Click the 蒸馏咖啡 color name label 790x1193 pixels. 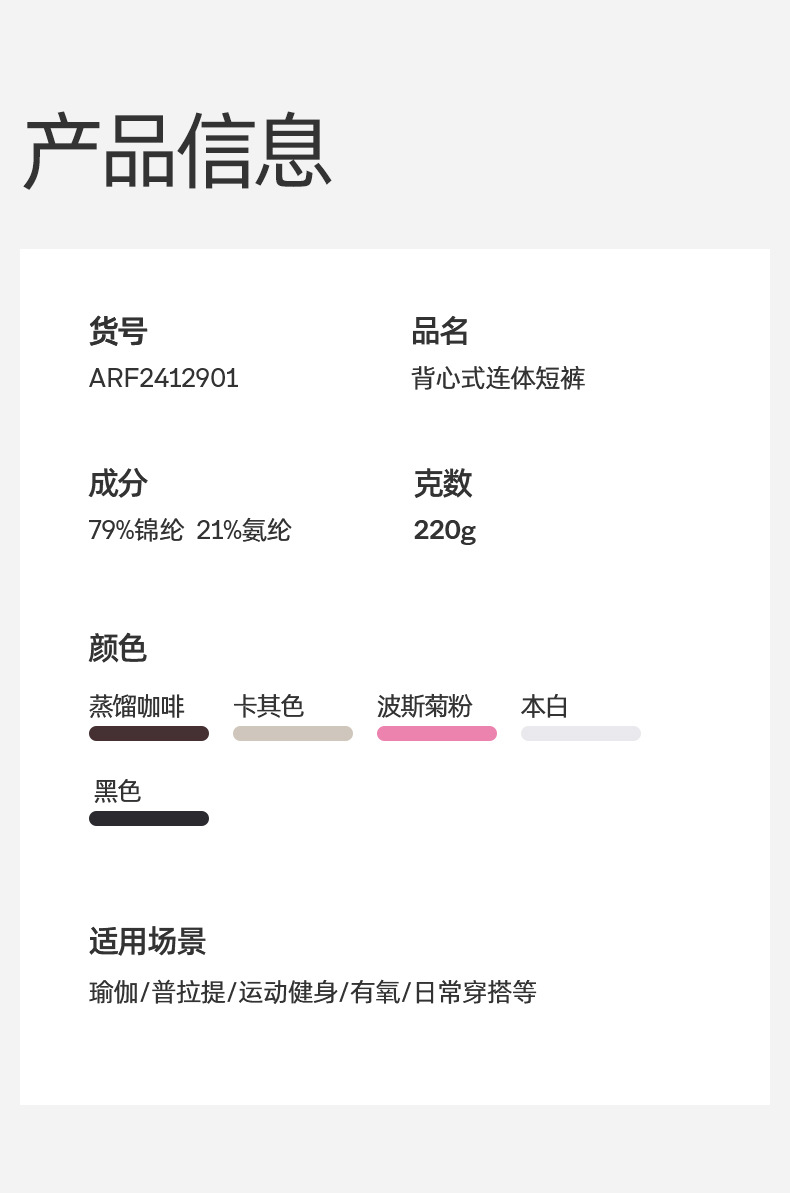[x=137, y=706]
